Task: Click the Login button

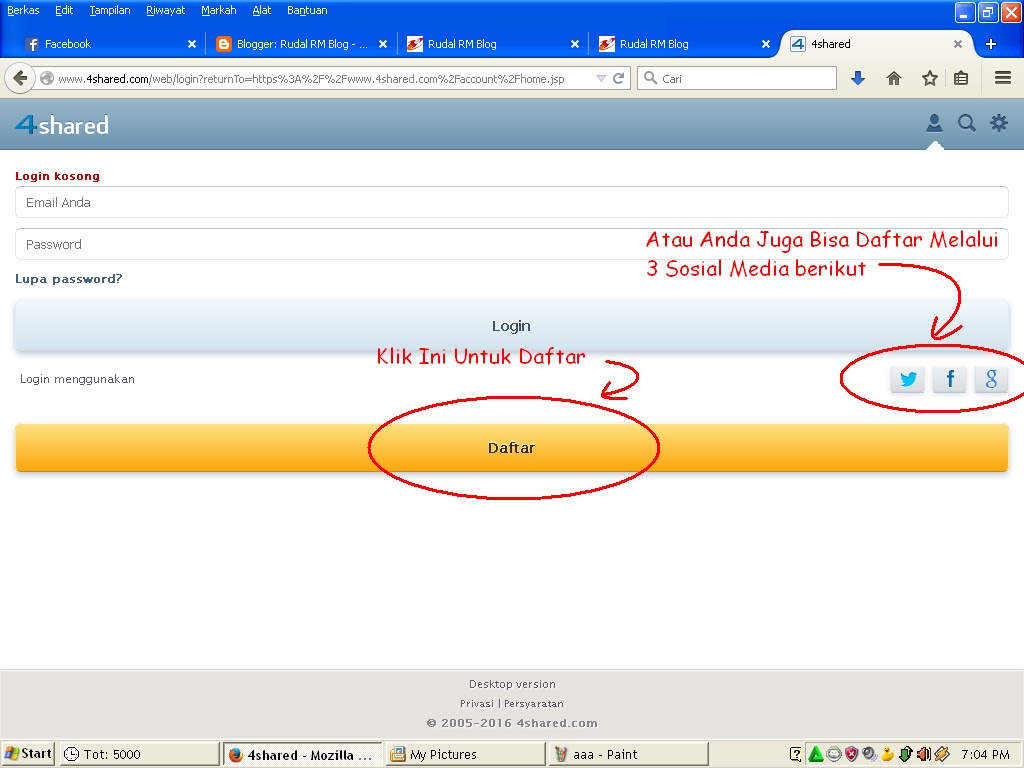Action: 511,325
